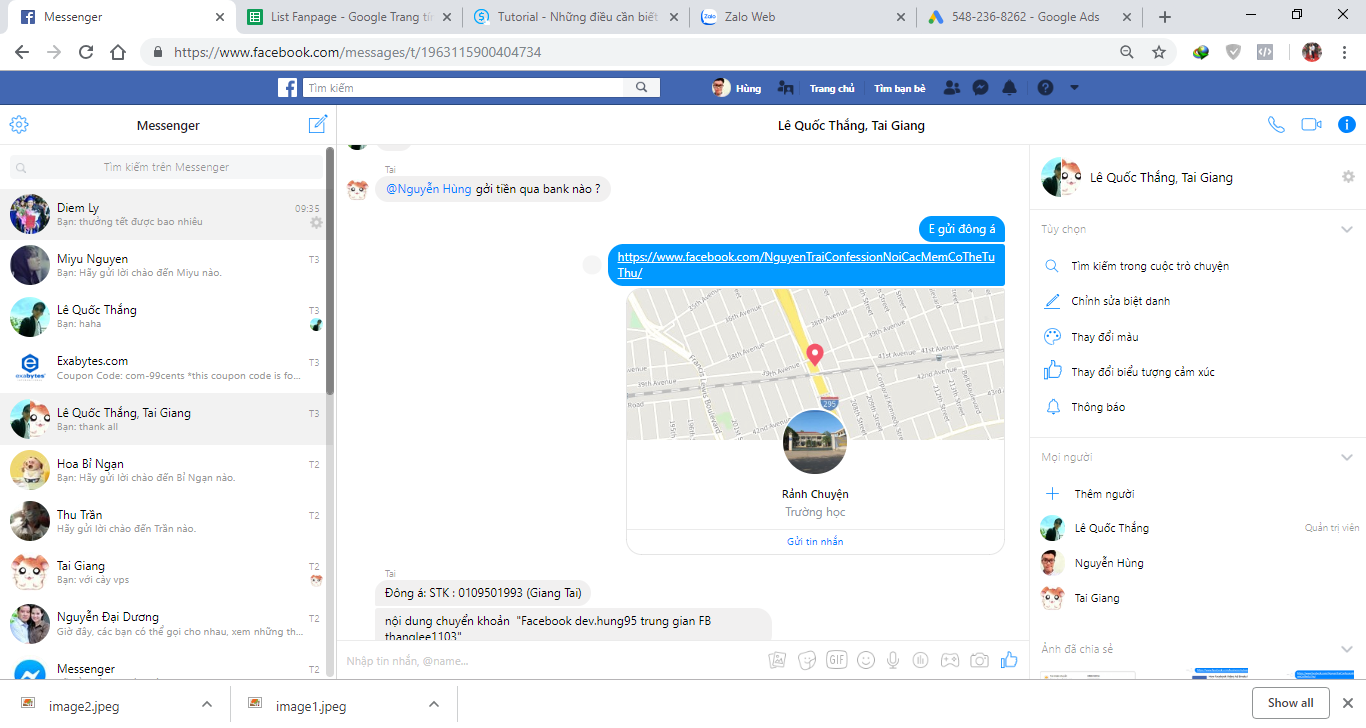Viewport: 1366px width, 728px height.
Task: Open Diem Ly conversation gear icon
Action: coord(316,223)
